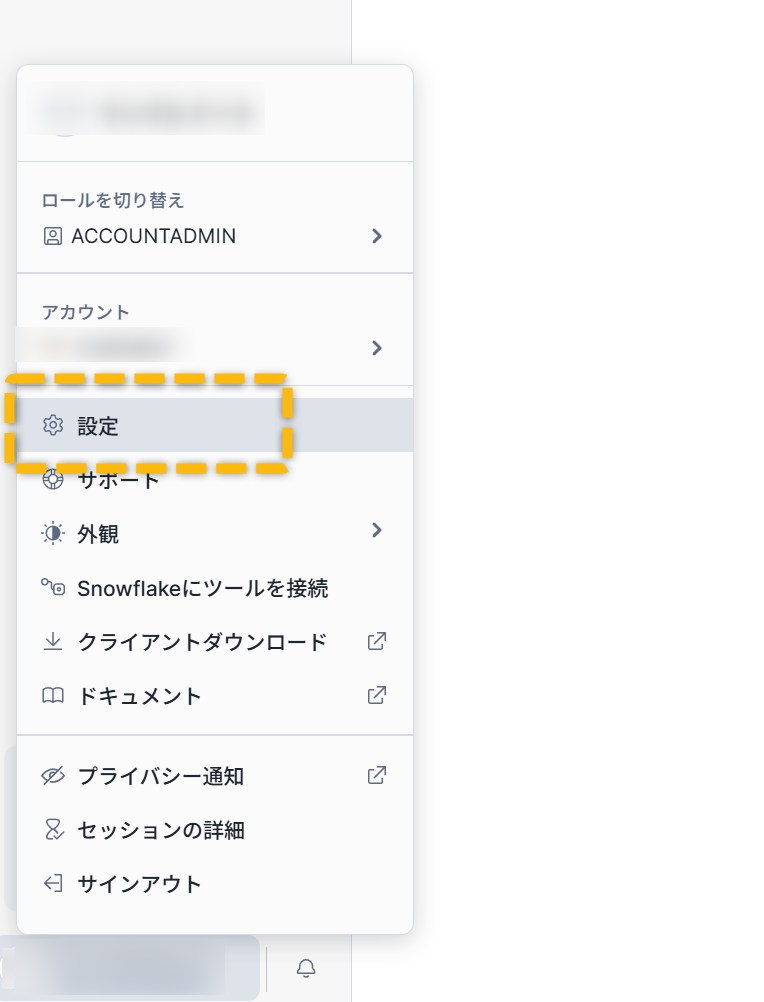The width and height of the screenshot is (764, 1002).
Task: Click サインアウト to sign out
Action: [x=140, y=884]
